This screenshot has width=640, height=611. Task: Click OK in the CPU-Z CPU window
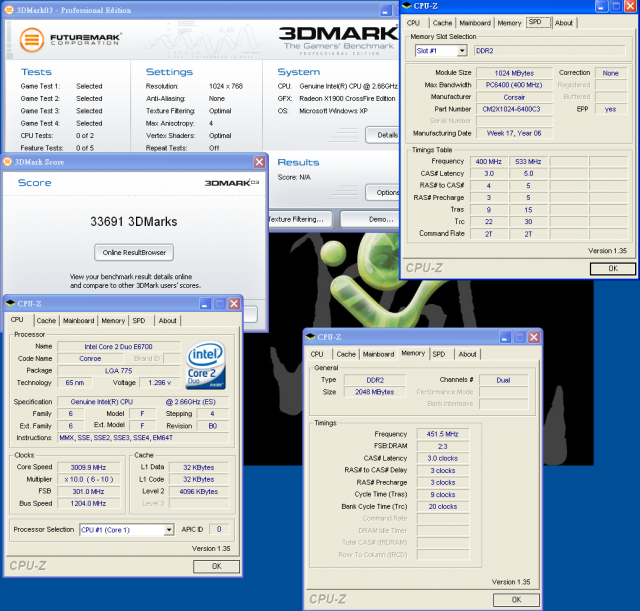216,566
